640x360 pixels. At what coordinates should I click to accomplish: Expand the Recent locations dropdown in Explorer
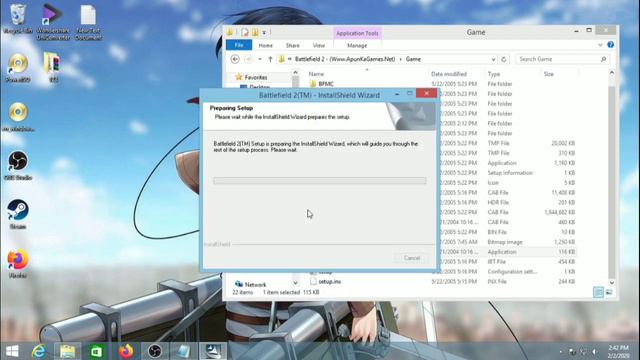tap(260, 59)
